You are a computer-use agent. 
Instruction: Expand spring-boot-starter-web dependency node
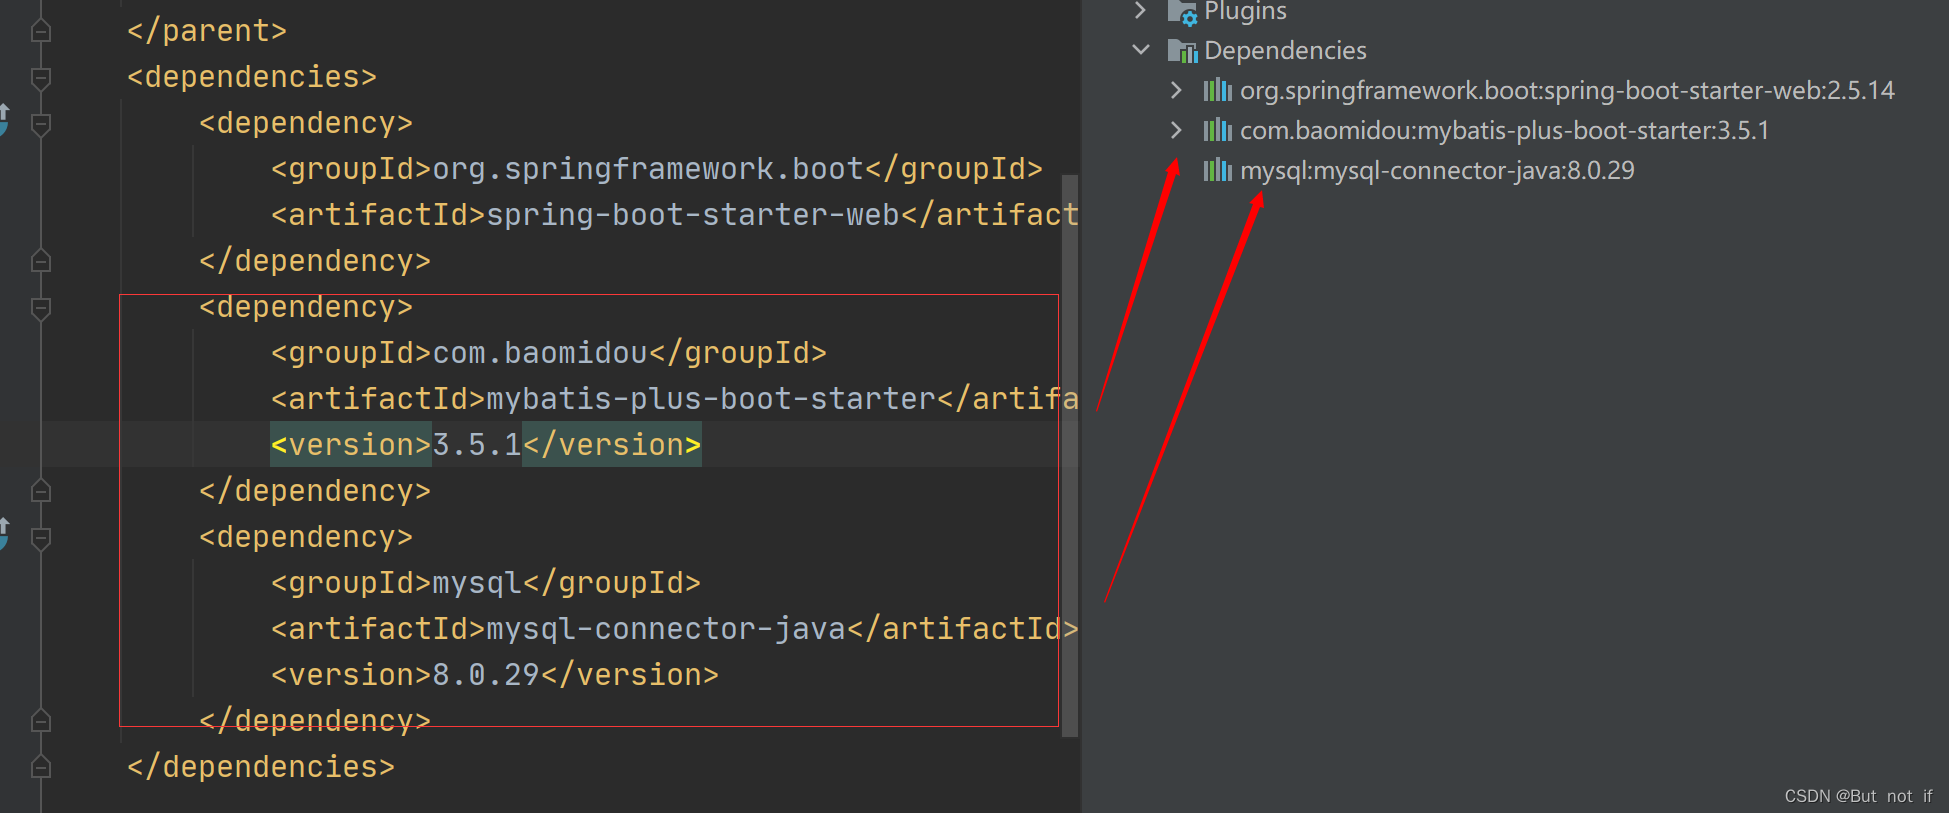(1177, 90)
